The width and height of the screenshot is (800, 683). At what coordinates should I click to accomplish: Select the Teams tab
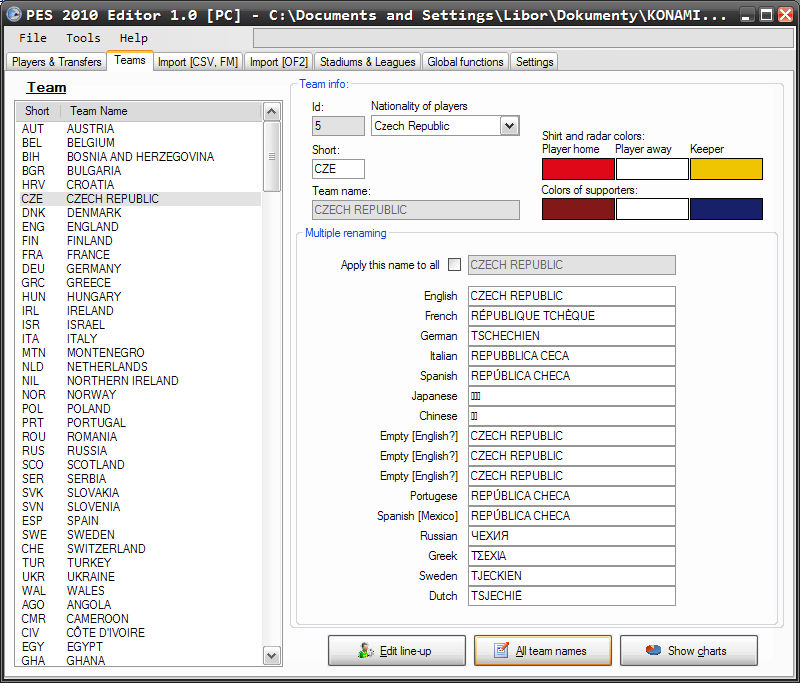130,60
